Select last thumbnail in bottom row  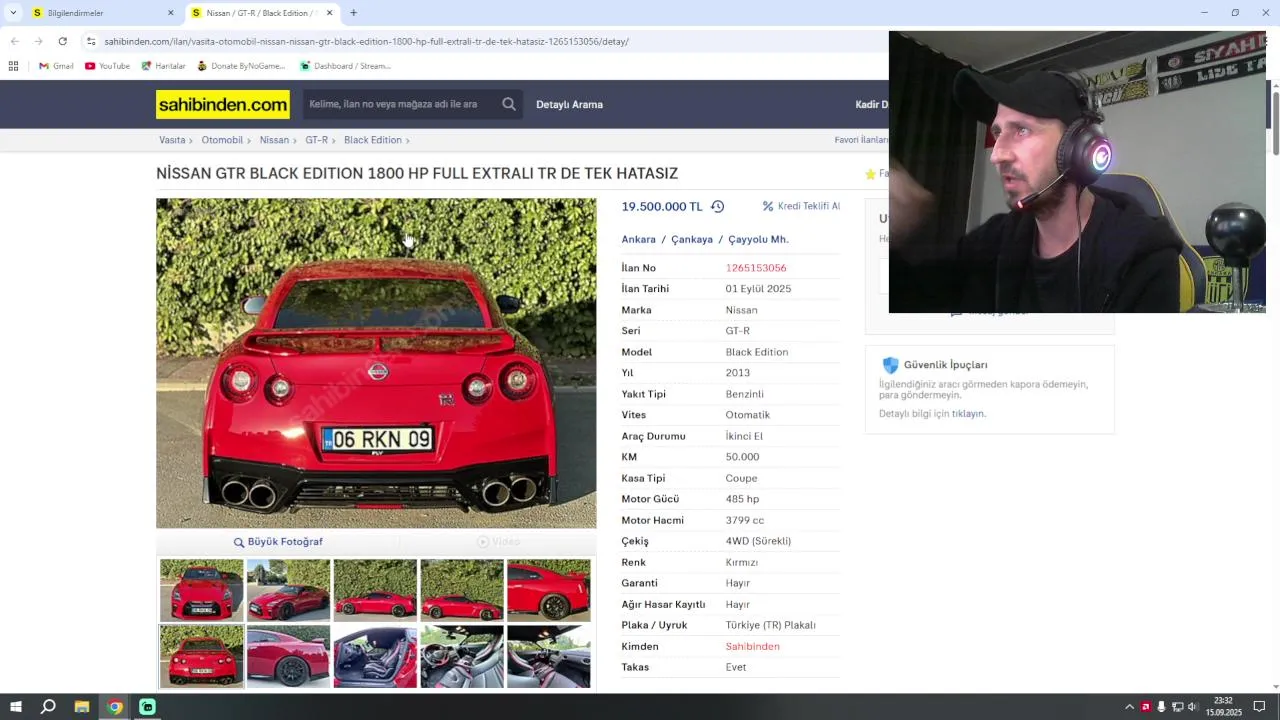click(x=549, y=656)
